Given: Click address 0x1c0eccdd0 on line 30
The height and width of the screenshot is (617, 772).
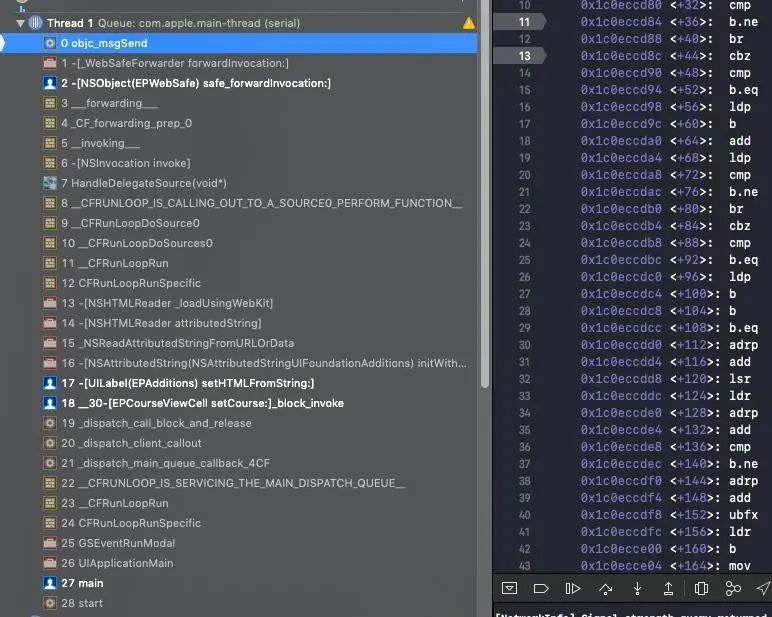Looking at the screenshot, I should click(621, 345).
